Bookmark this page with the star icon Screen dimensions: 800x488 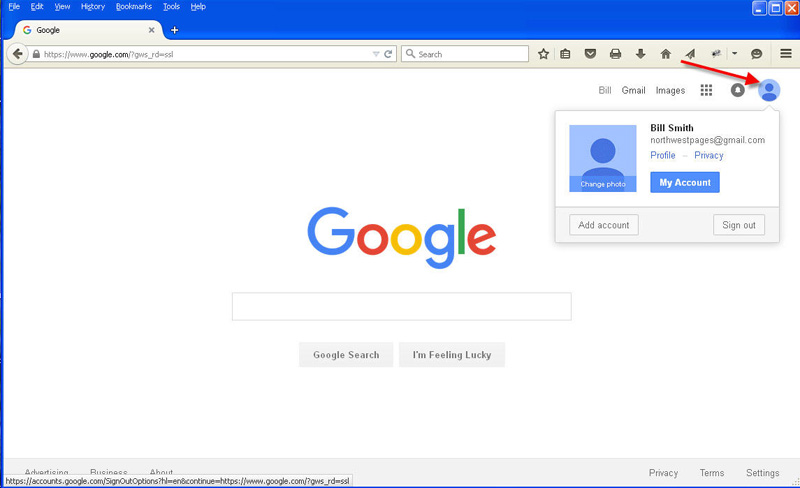click(x=543, y=54)
